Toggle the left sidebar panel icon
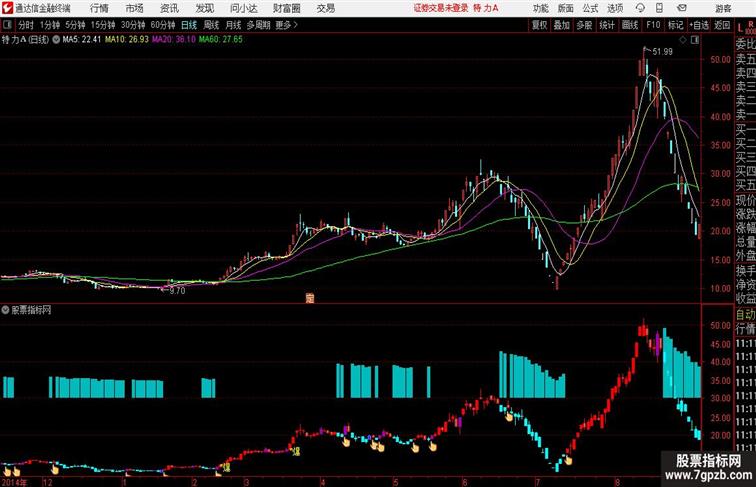 (7, 25)
